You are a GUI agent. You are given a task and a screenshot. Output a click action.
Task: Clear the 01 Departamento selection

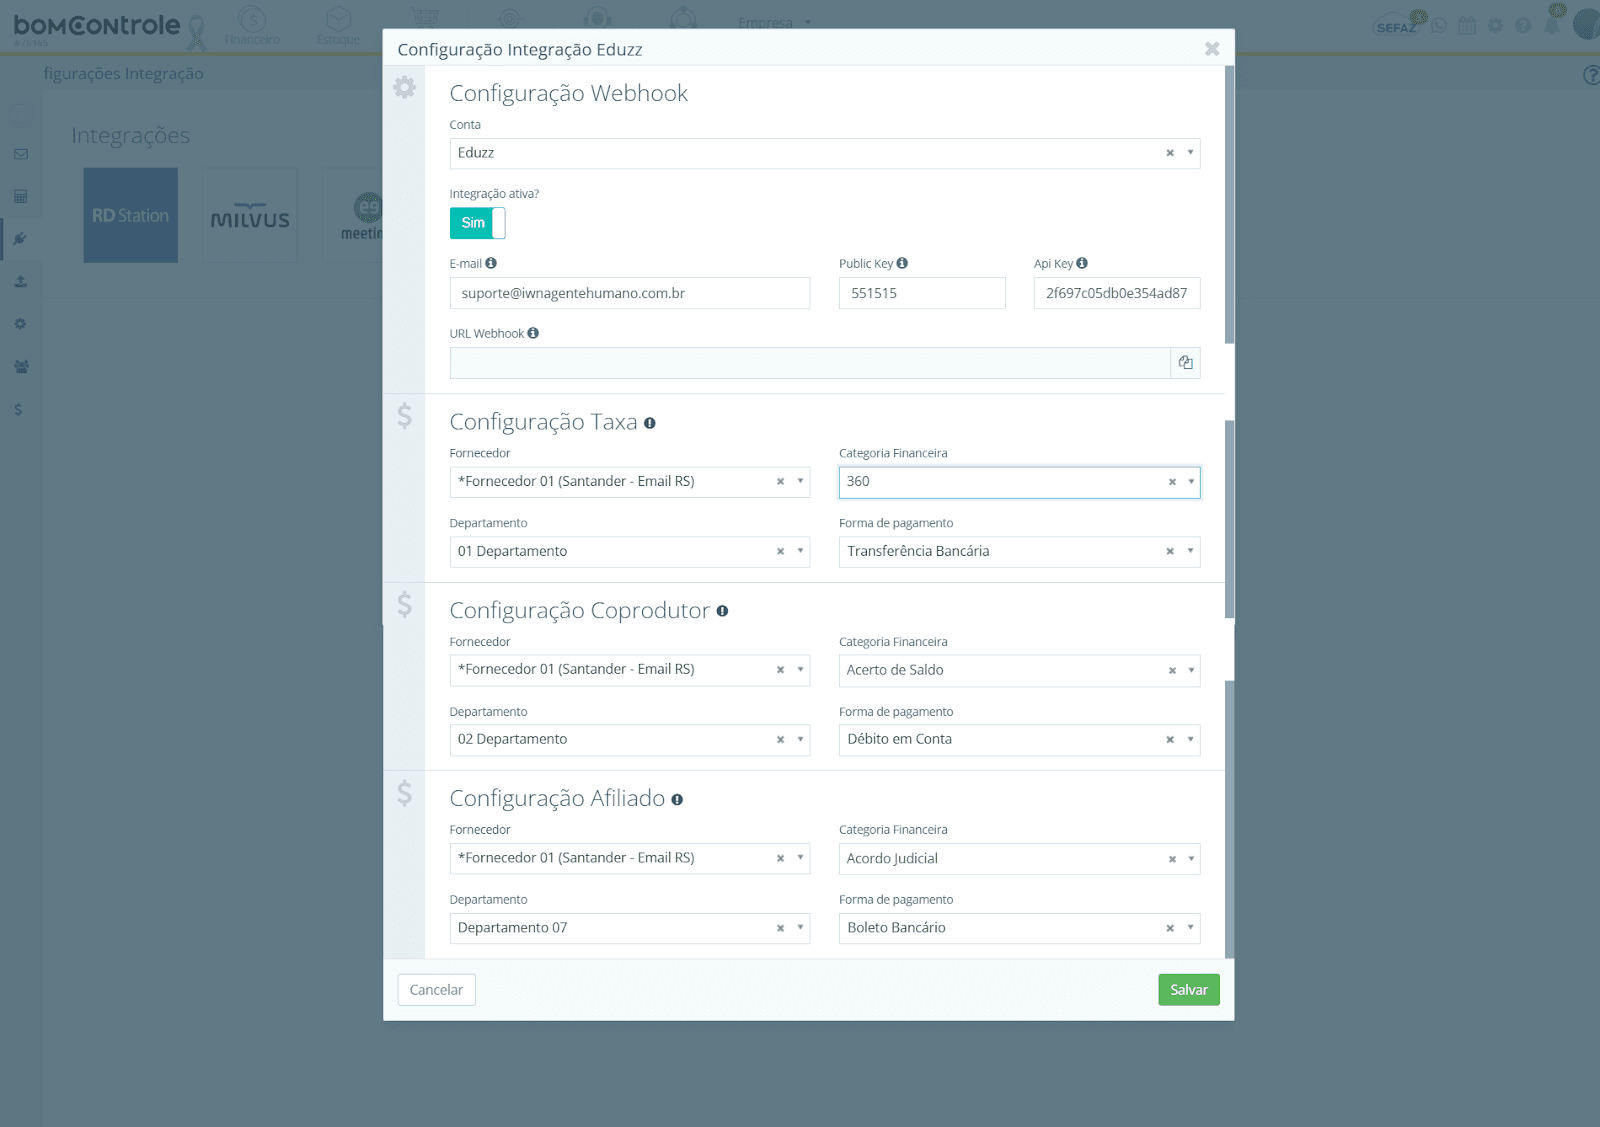coord(780,552)
